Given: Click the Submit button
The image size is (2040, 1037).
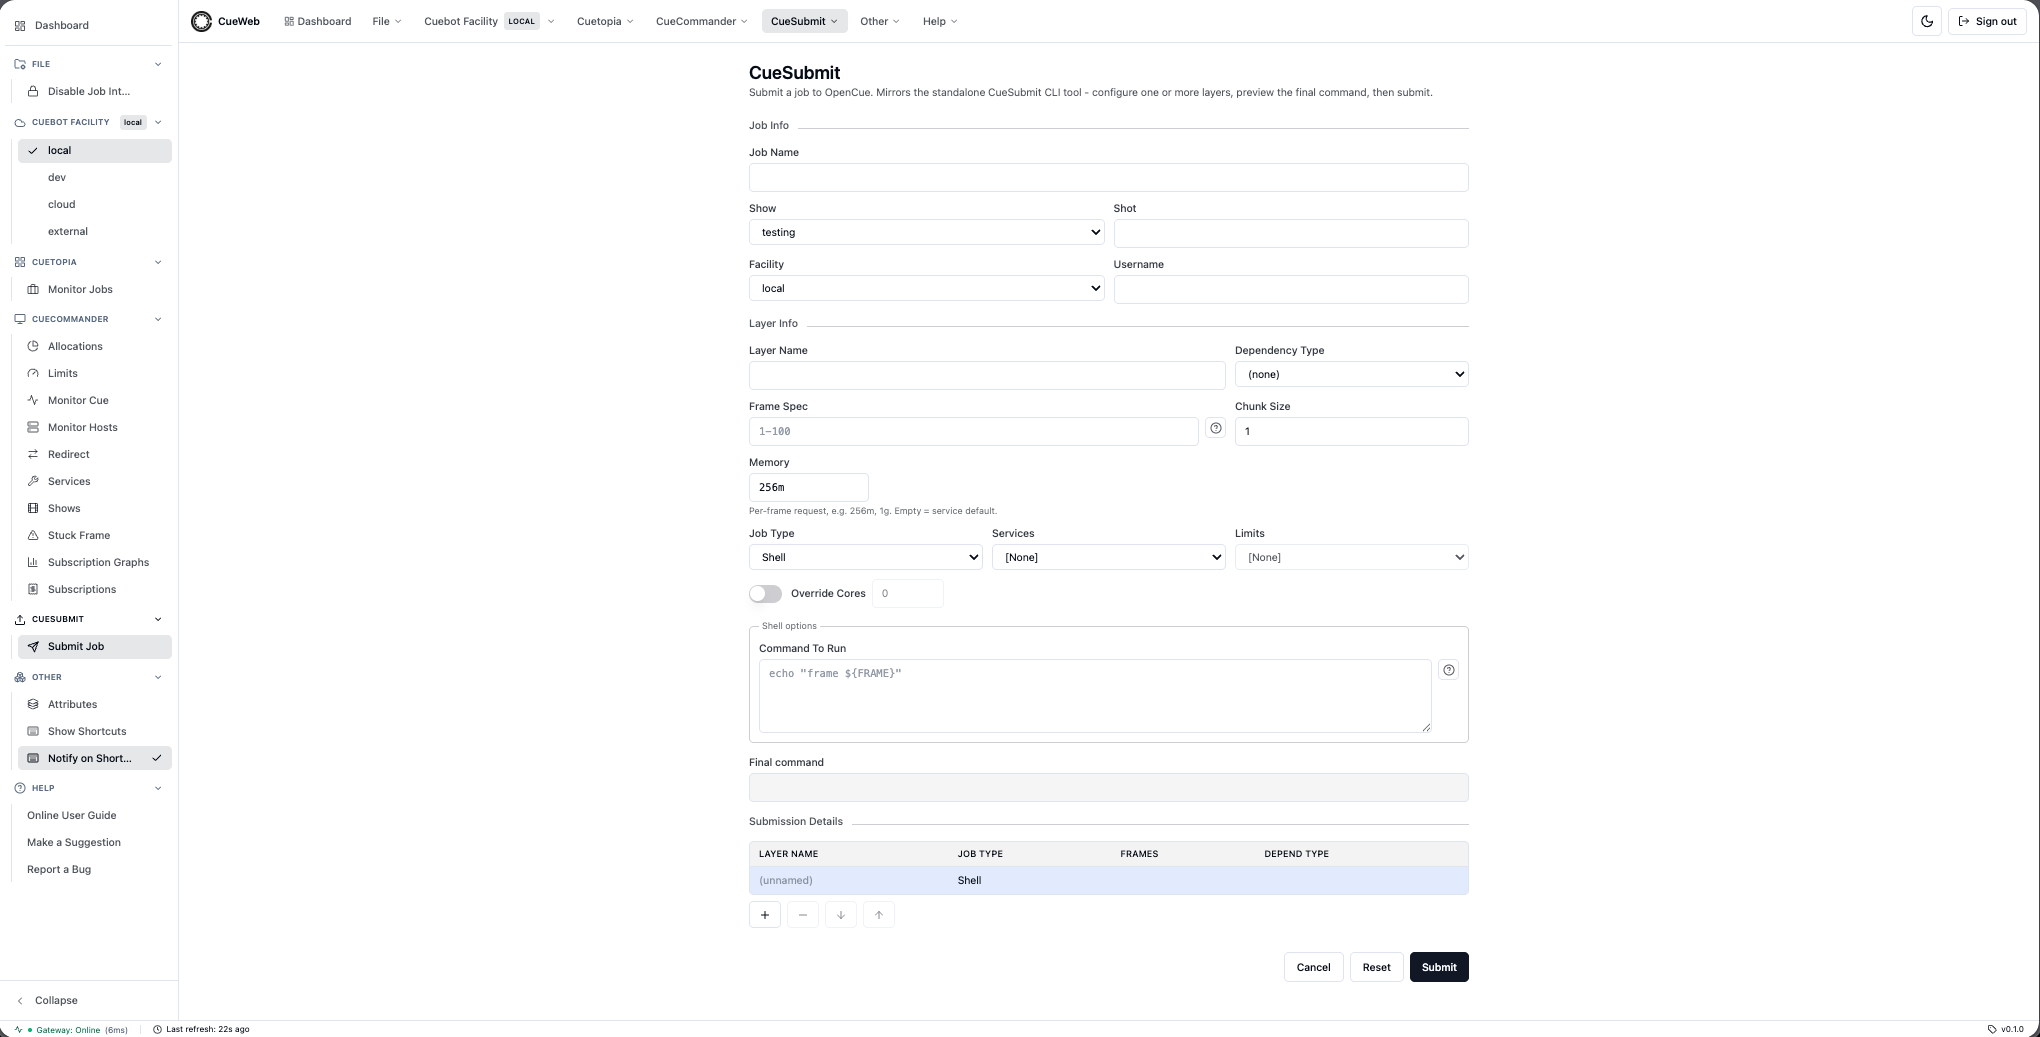Looking at the screenshot, I should click(x=1439, y=967).
